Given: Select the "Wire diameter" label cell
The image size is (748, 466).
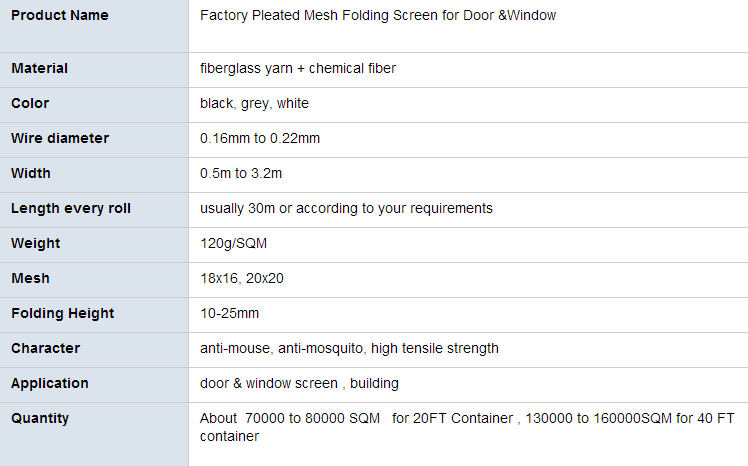Looking at the screenshot, I should (60, 138).
